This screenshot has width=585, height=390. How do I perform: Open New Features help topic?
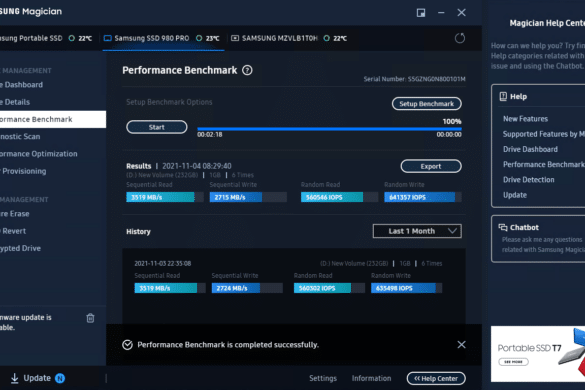coord(525,119)
